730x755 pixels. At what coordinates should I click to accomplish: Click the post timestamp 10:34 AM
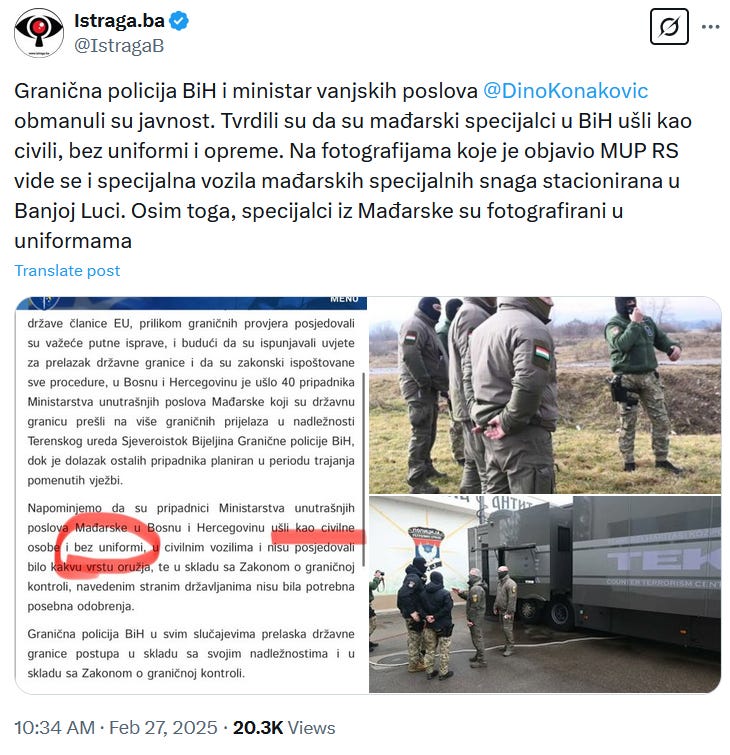coord(54,728)
